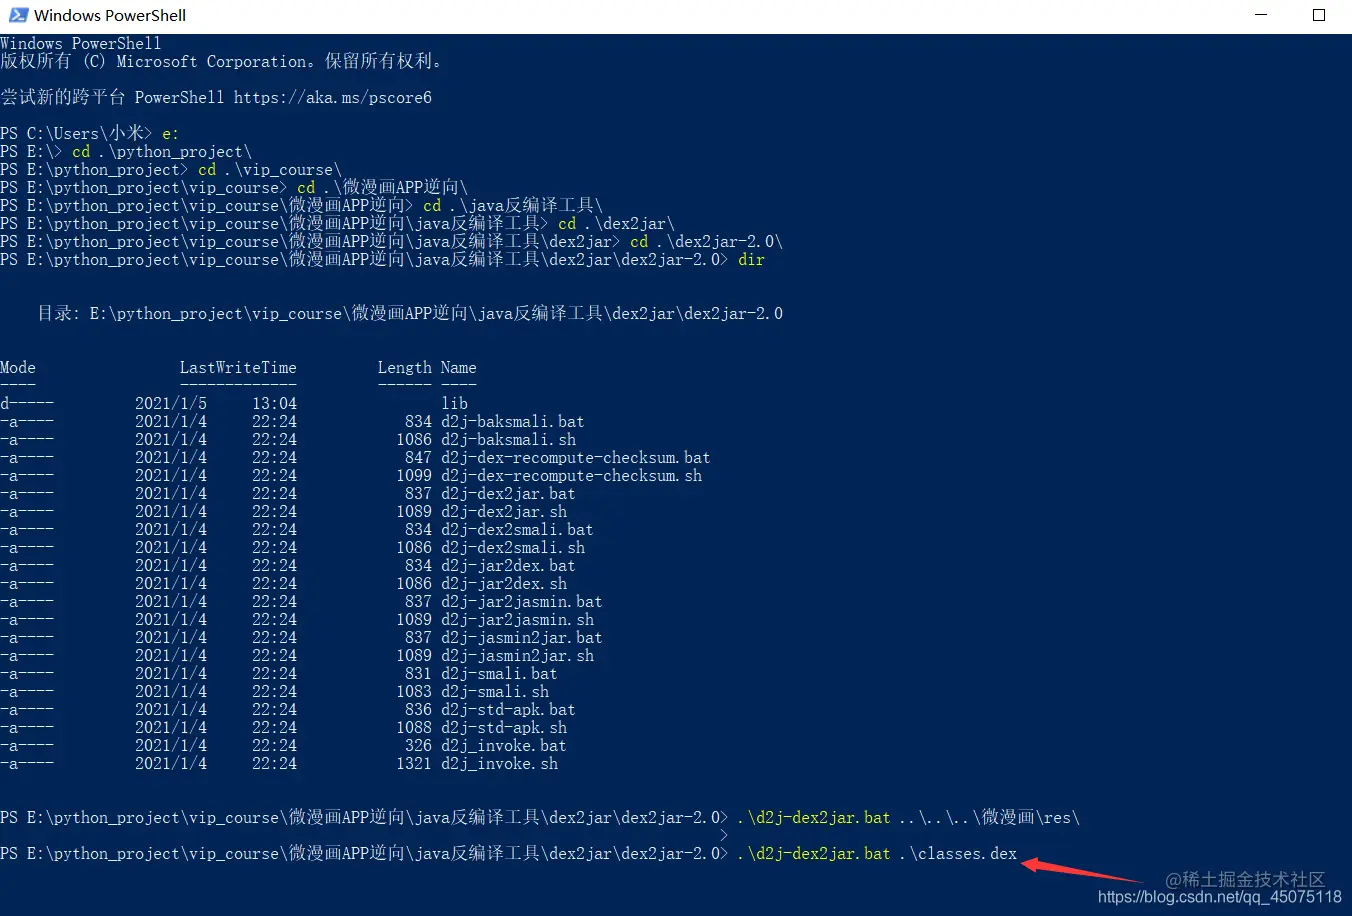Screen dimensions: 1352x916
Task: Click the 'PS C:\Users\小米>' prompt
Action: pyautogui.click(x=76, y=134)
